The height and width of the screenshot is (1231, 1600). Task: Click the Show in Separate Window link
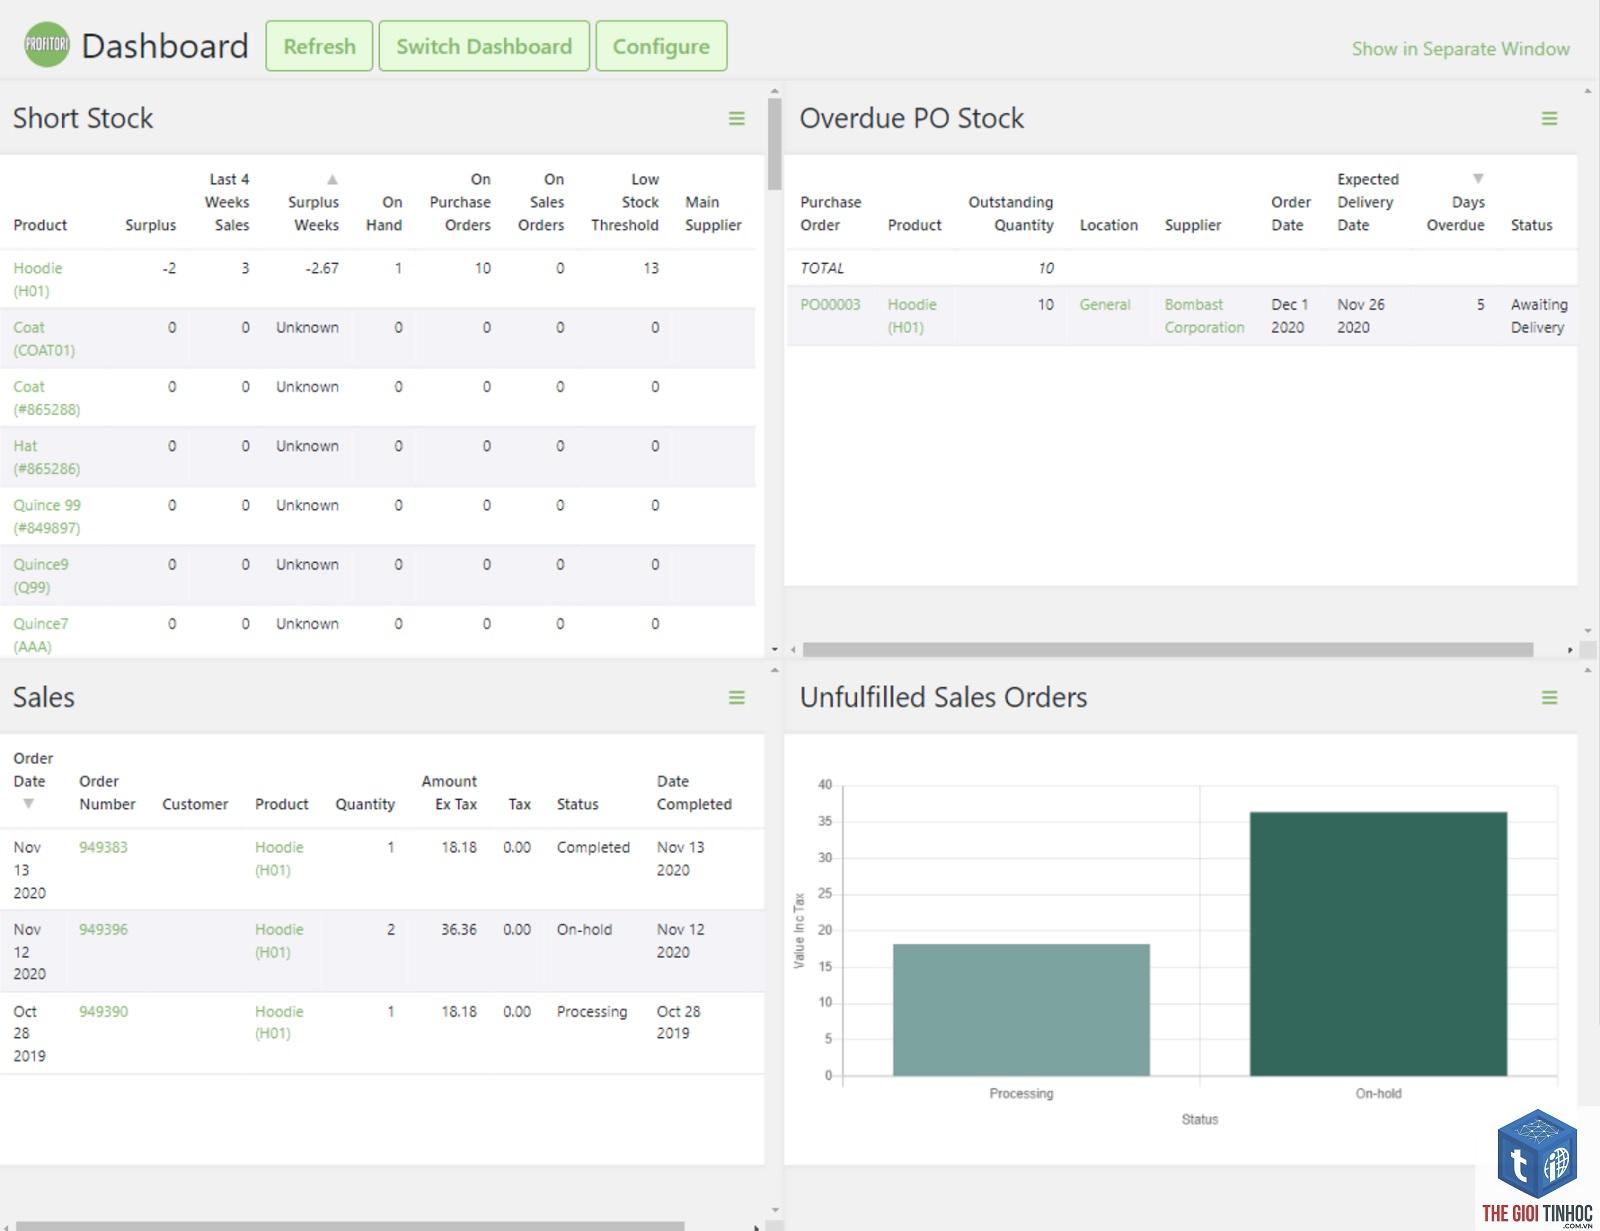tap(1460, 48)
